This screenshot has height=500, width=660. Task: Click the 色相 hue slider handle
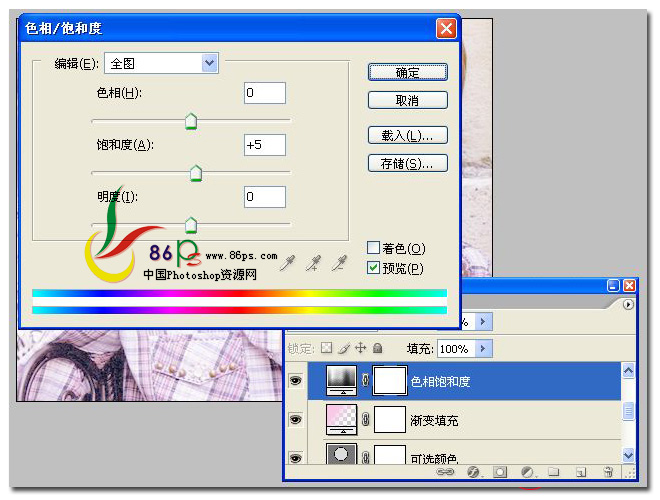coord(191,121)
